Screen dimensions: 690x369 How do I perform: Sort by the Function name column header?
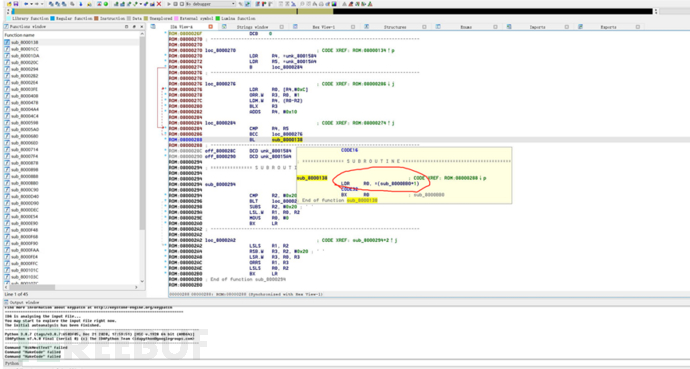72,35
